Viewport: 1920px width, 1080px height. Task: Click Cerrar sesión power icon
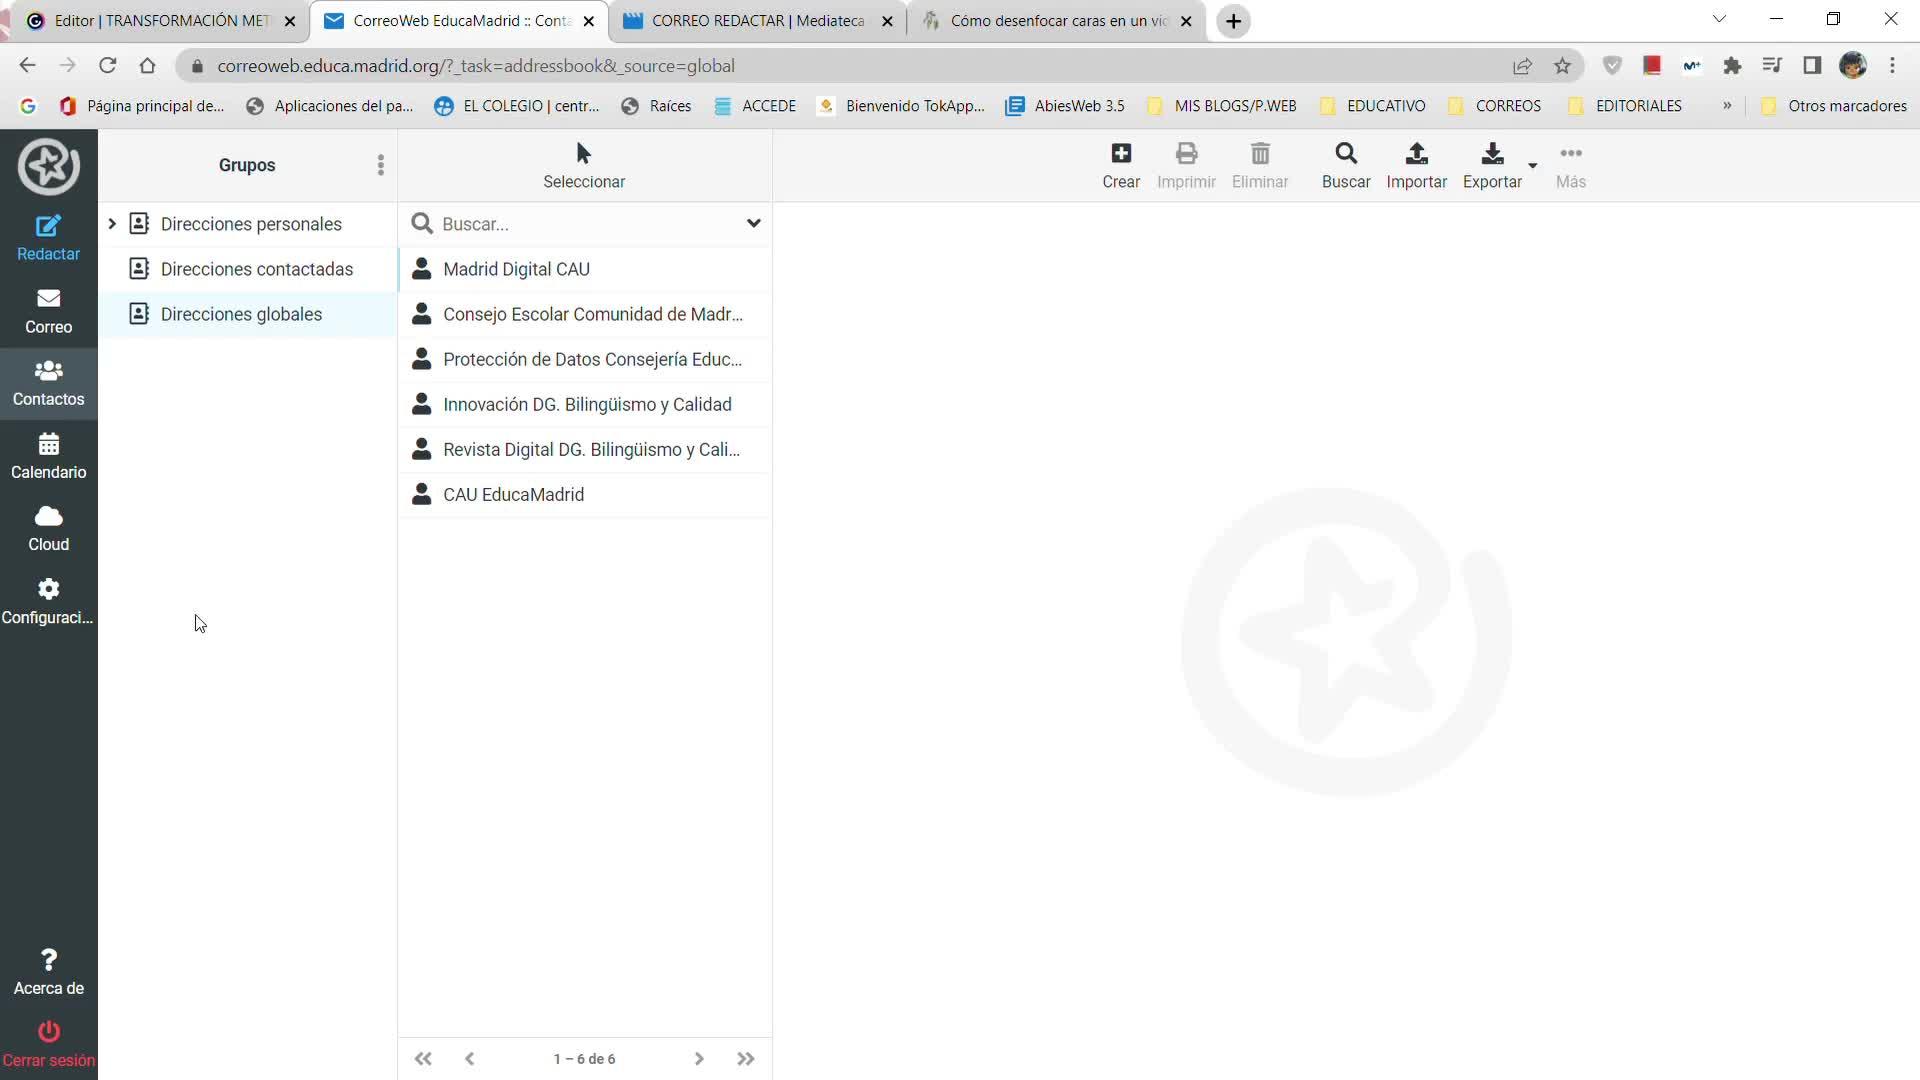pos(48,1031)
